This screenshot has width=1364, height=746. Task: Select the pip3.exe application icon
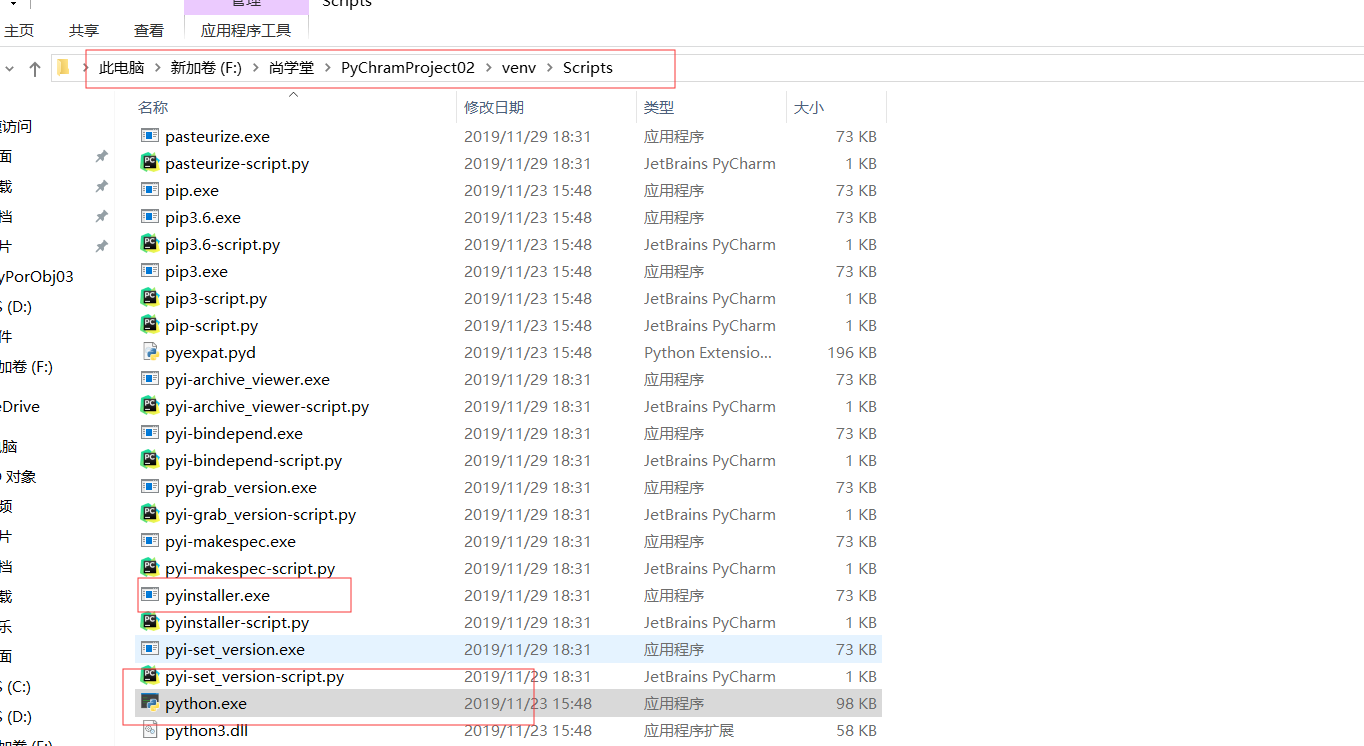[x=150, y=271]
